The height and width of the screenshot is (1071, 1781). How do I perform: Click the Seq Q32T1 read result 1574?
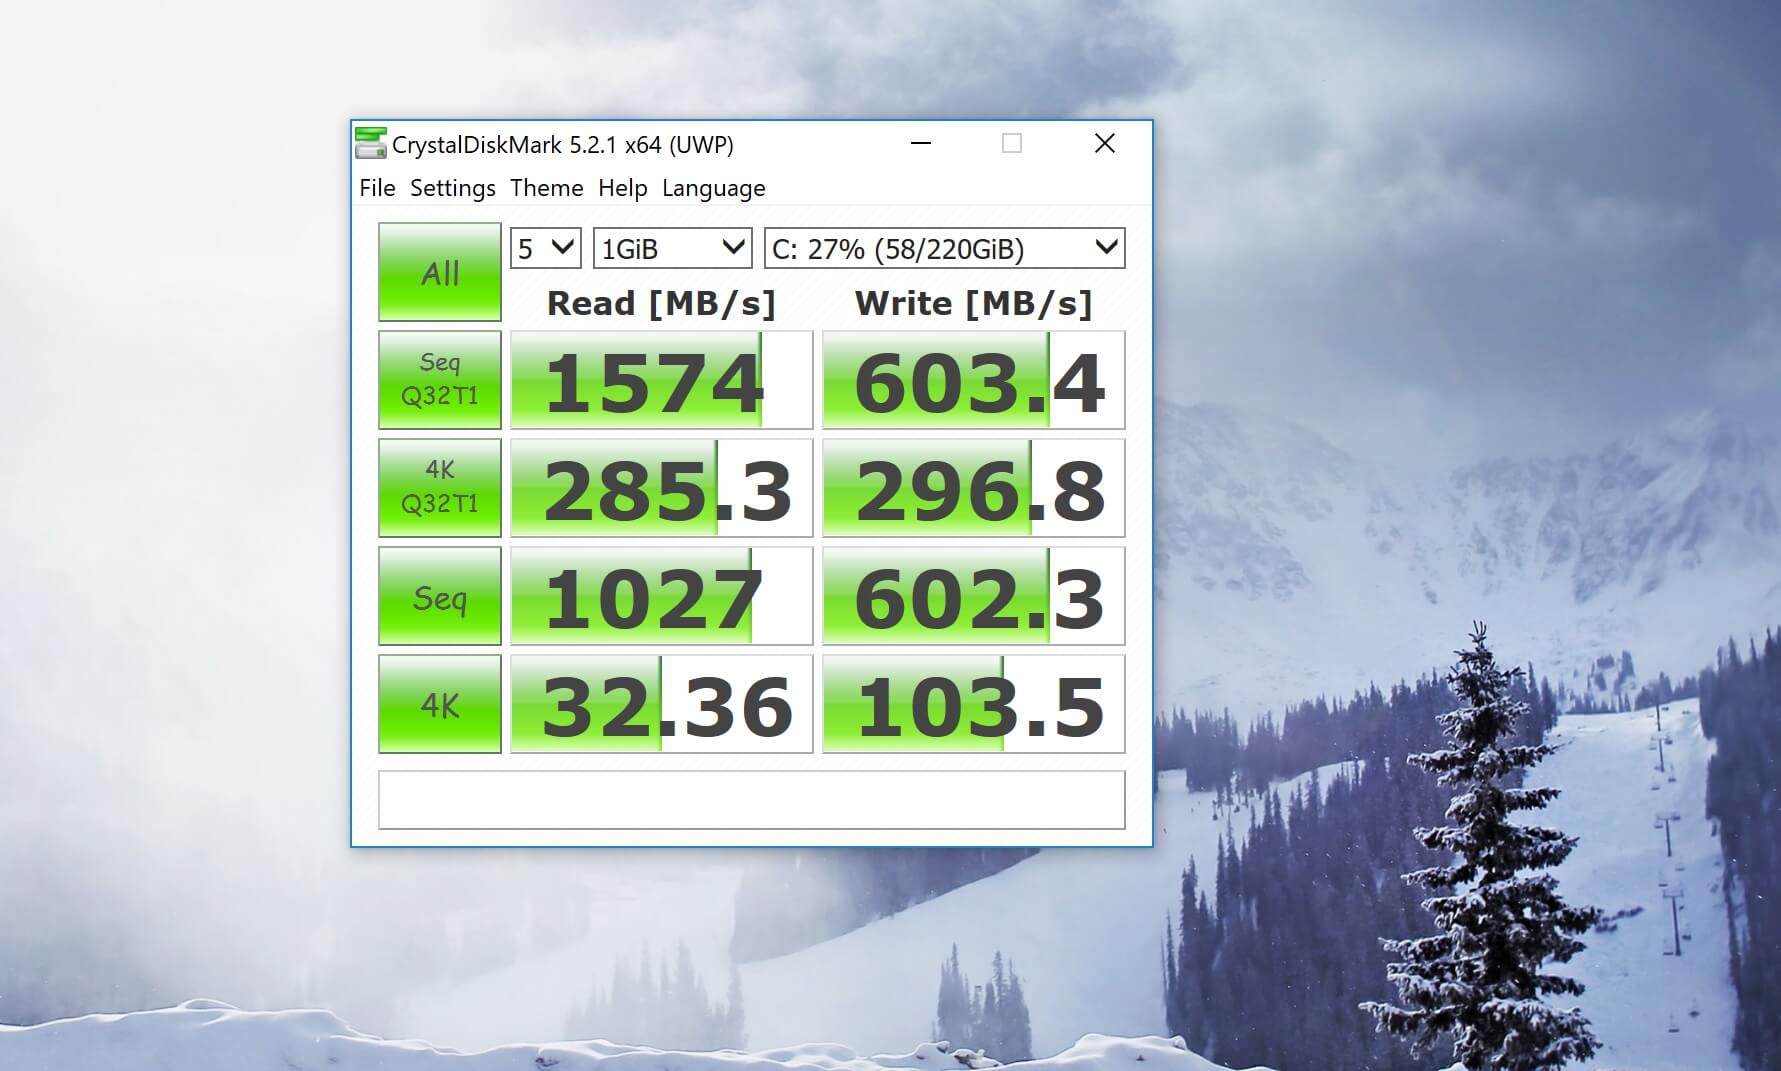click(x=662, y=380)
